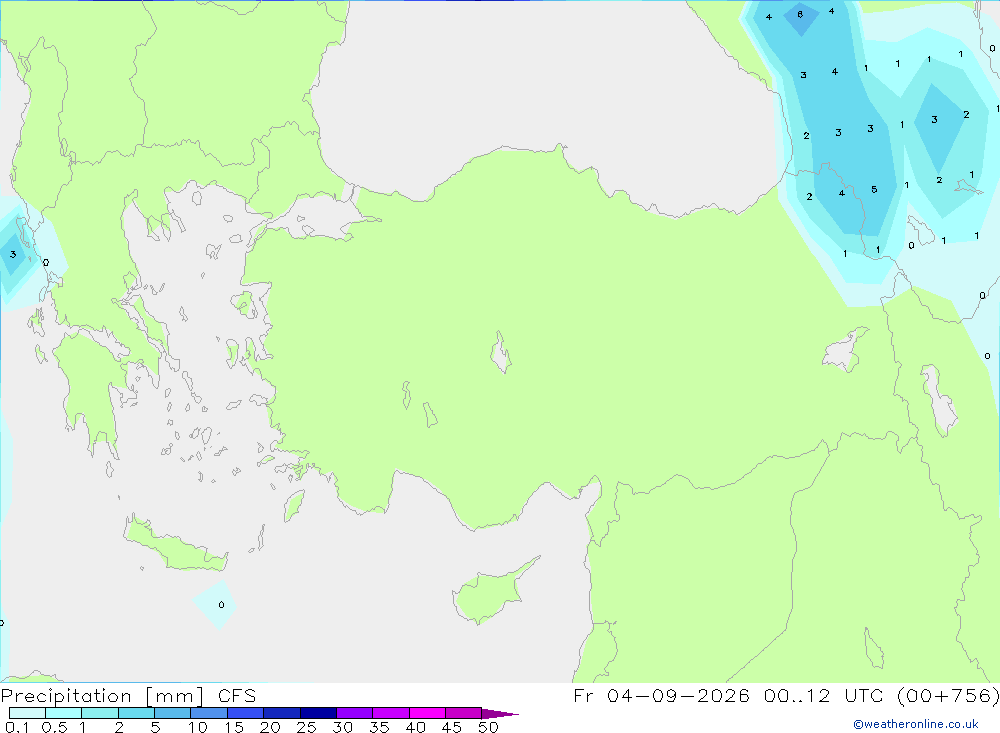Image resolution: width=1000 pixels, height=733 pixels.
Task: Click the legend label '25'
Action: pos(307,727)
